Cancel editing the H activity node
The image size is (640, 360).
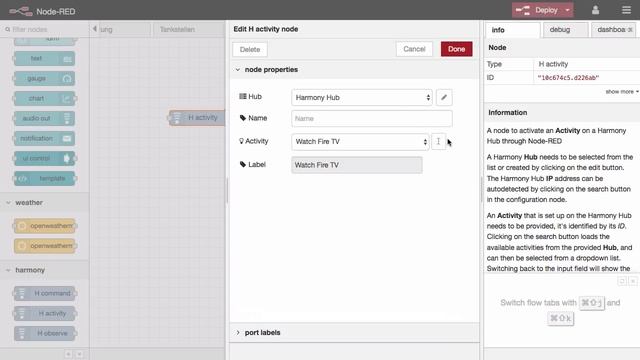pyautogui.click(x=414, y=49)
